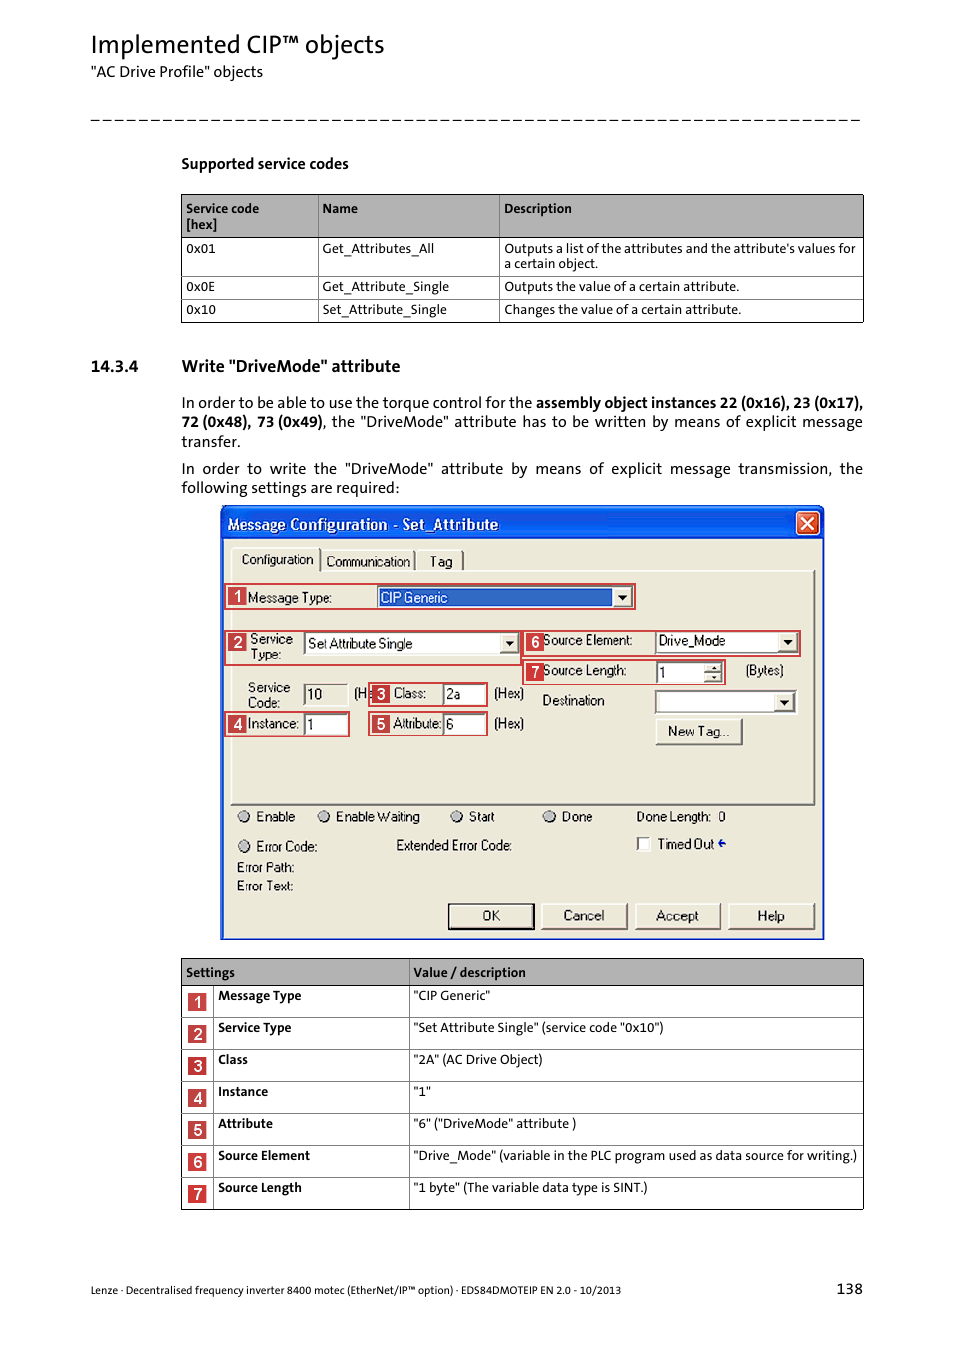
Task: Click the page number 138
Action: [849, 1289]
